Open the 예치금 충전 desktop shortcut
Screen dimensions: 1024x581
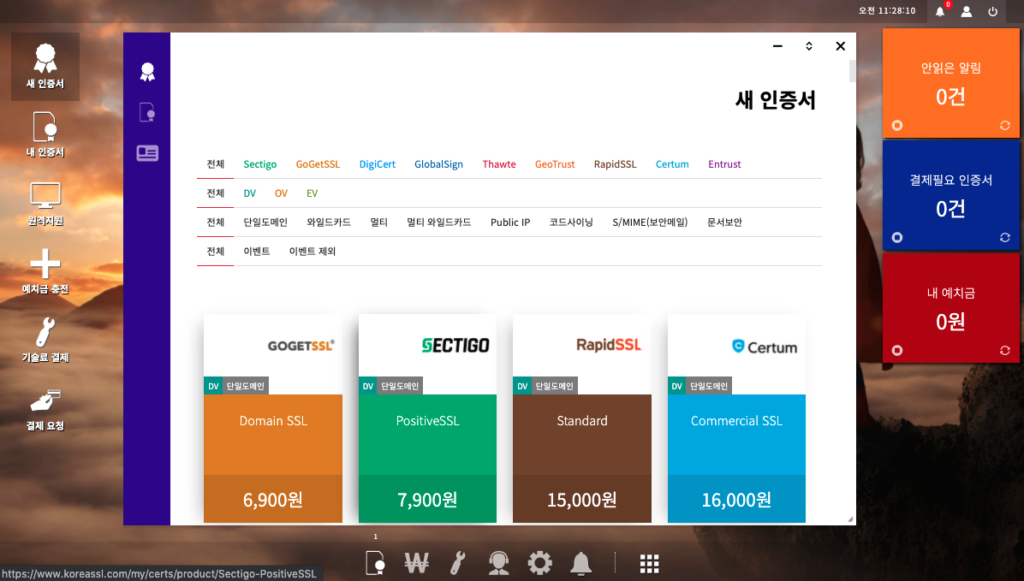(x=45, y=272)
